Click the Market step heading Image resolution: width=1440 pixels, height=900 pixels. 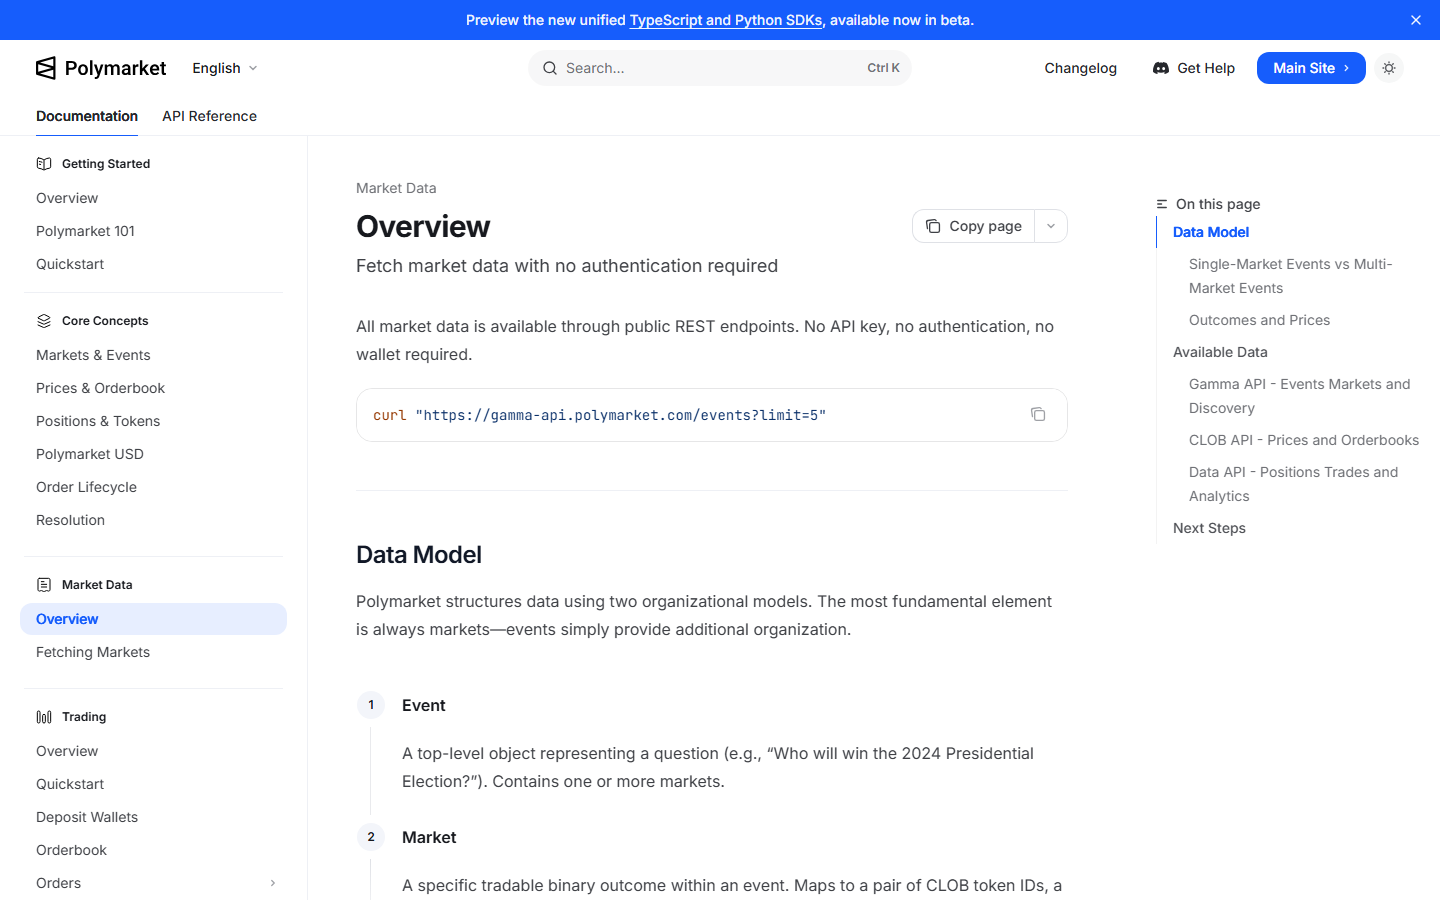point(429,837)
